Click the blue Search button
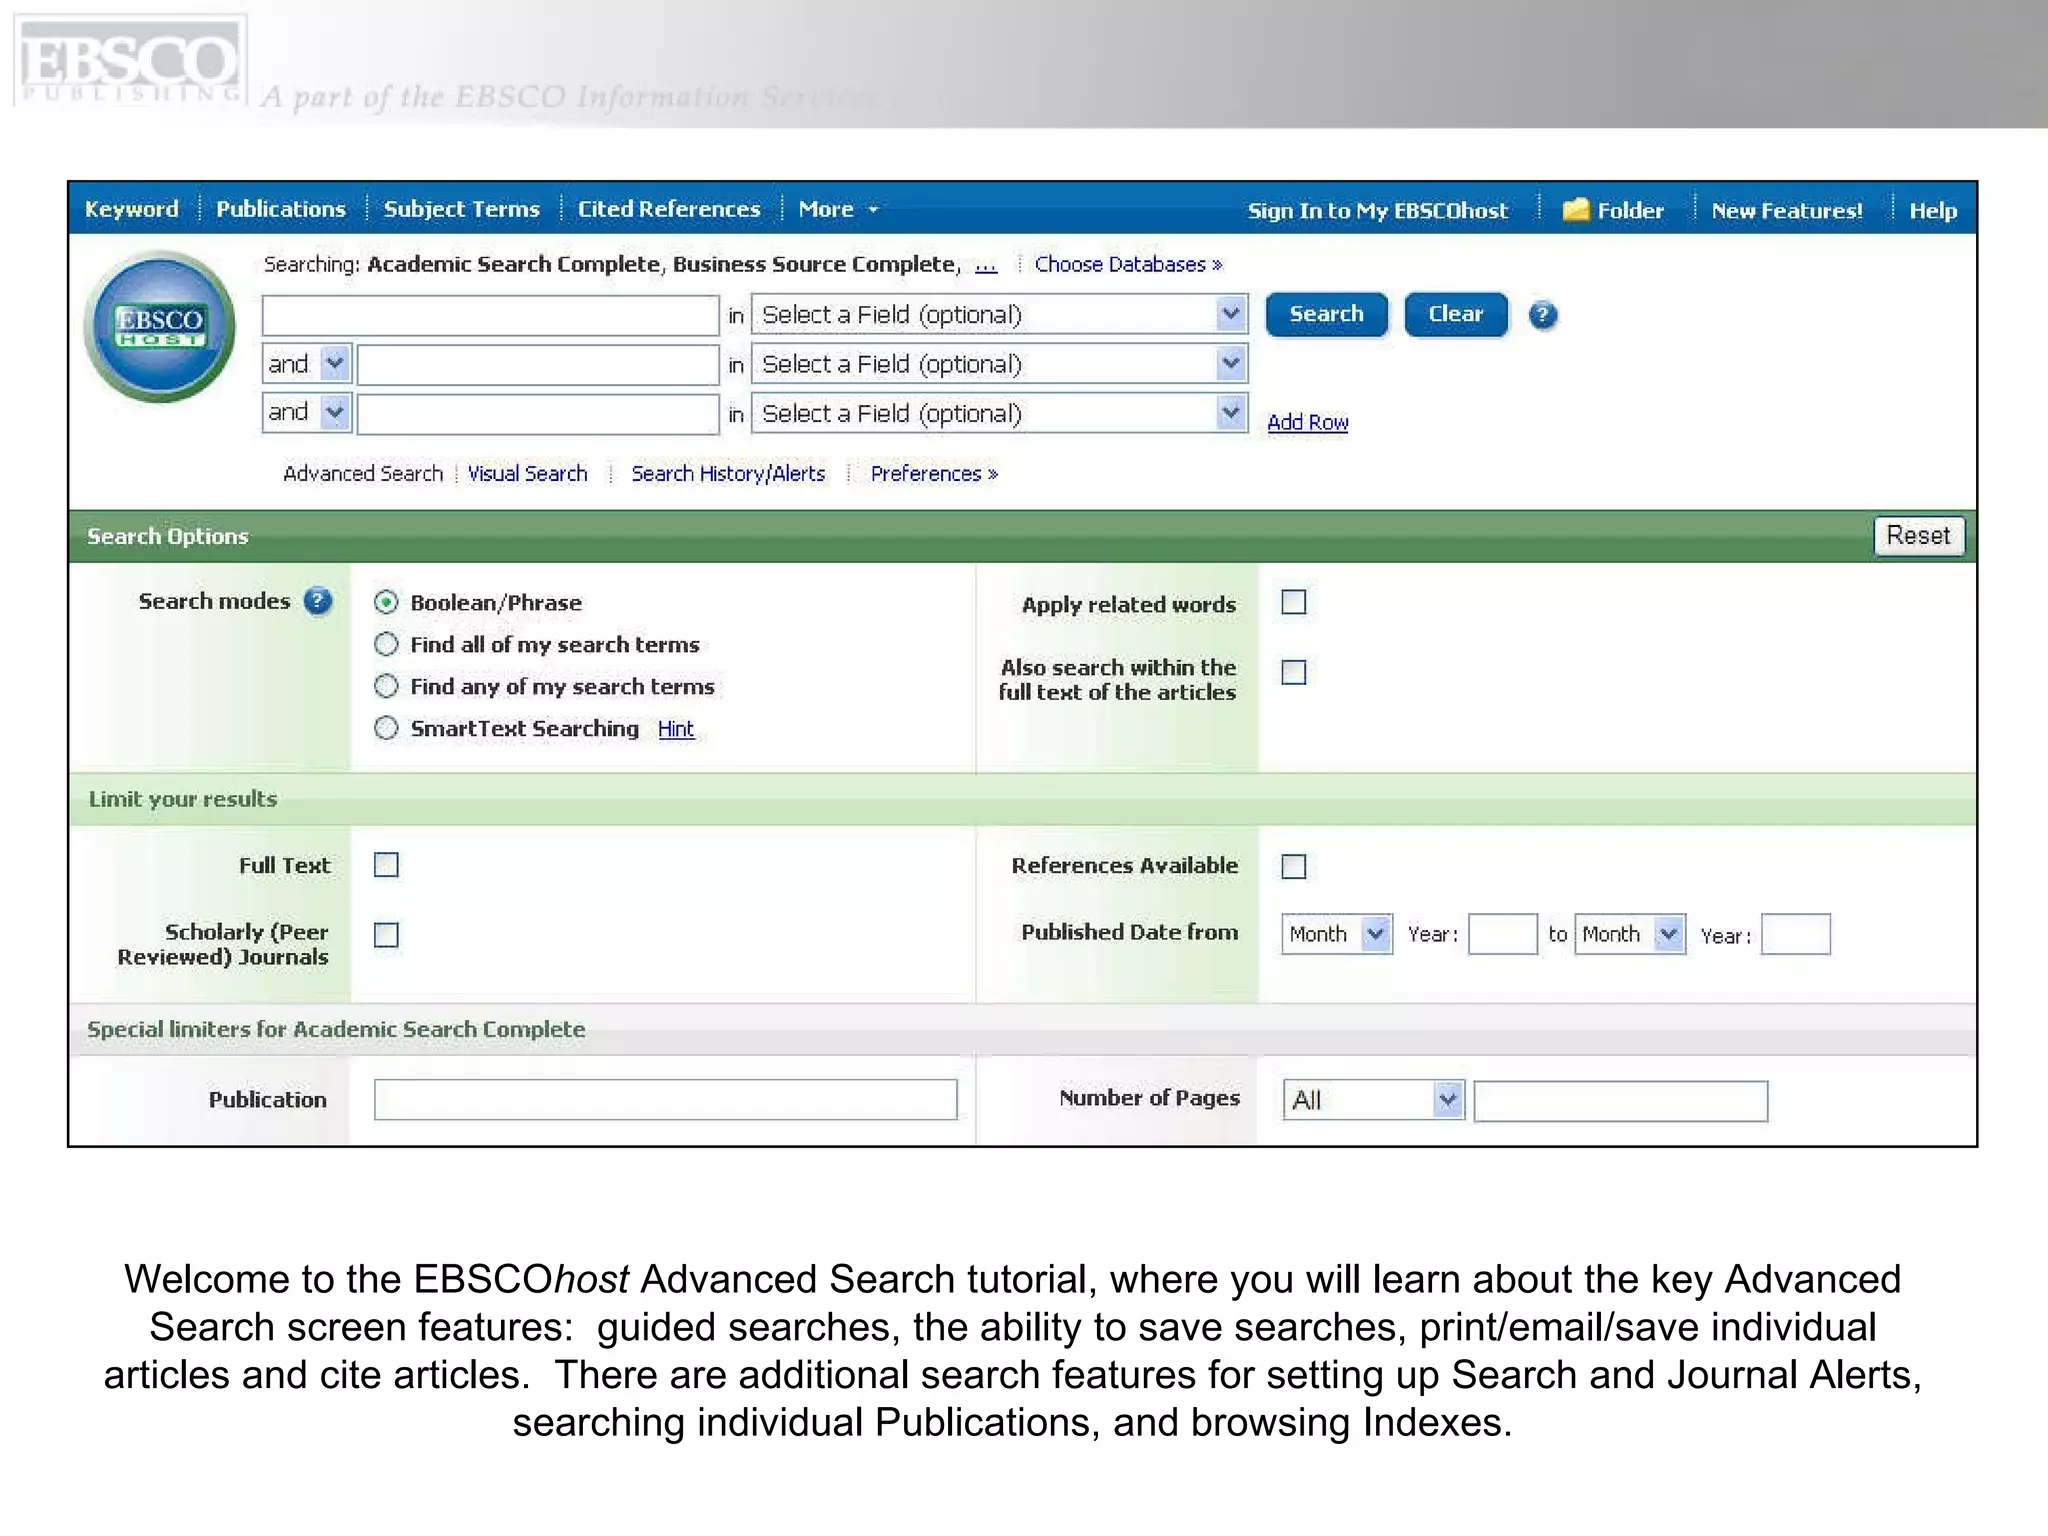The width and height of the screenshot is (2048, 1536). click(1326, 315)
